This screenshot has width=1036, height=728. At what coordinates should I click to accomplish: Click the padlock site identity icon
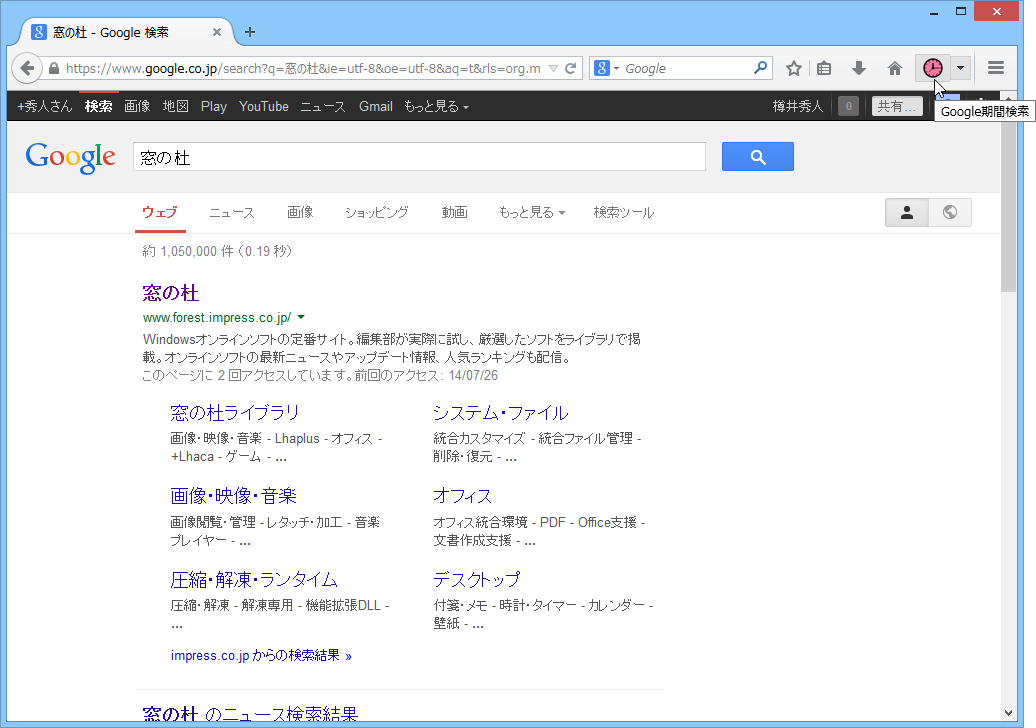pos(54,69)
